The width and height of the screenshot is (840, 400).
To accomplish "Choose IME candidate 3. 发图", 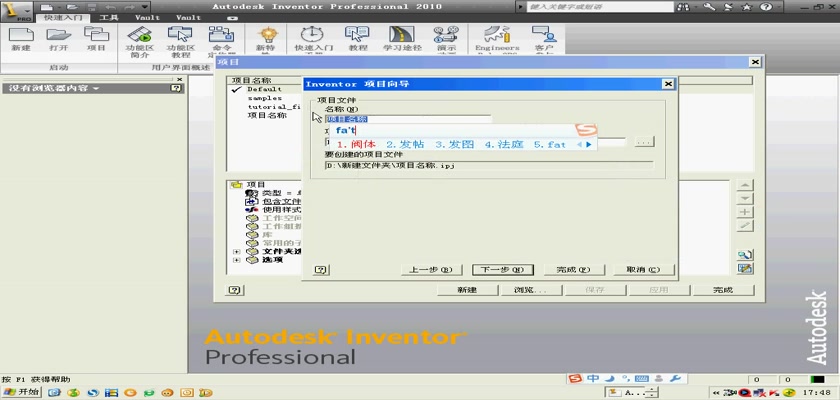I will [454, 145].
